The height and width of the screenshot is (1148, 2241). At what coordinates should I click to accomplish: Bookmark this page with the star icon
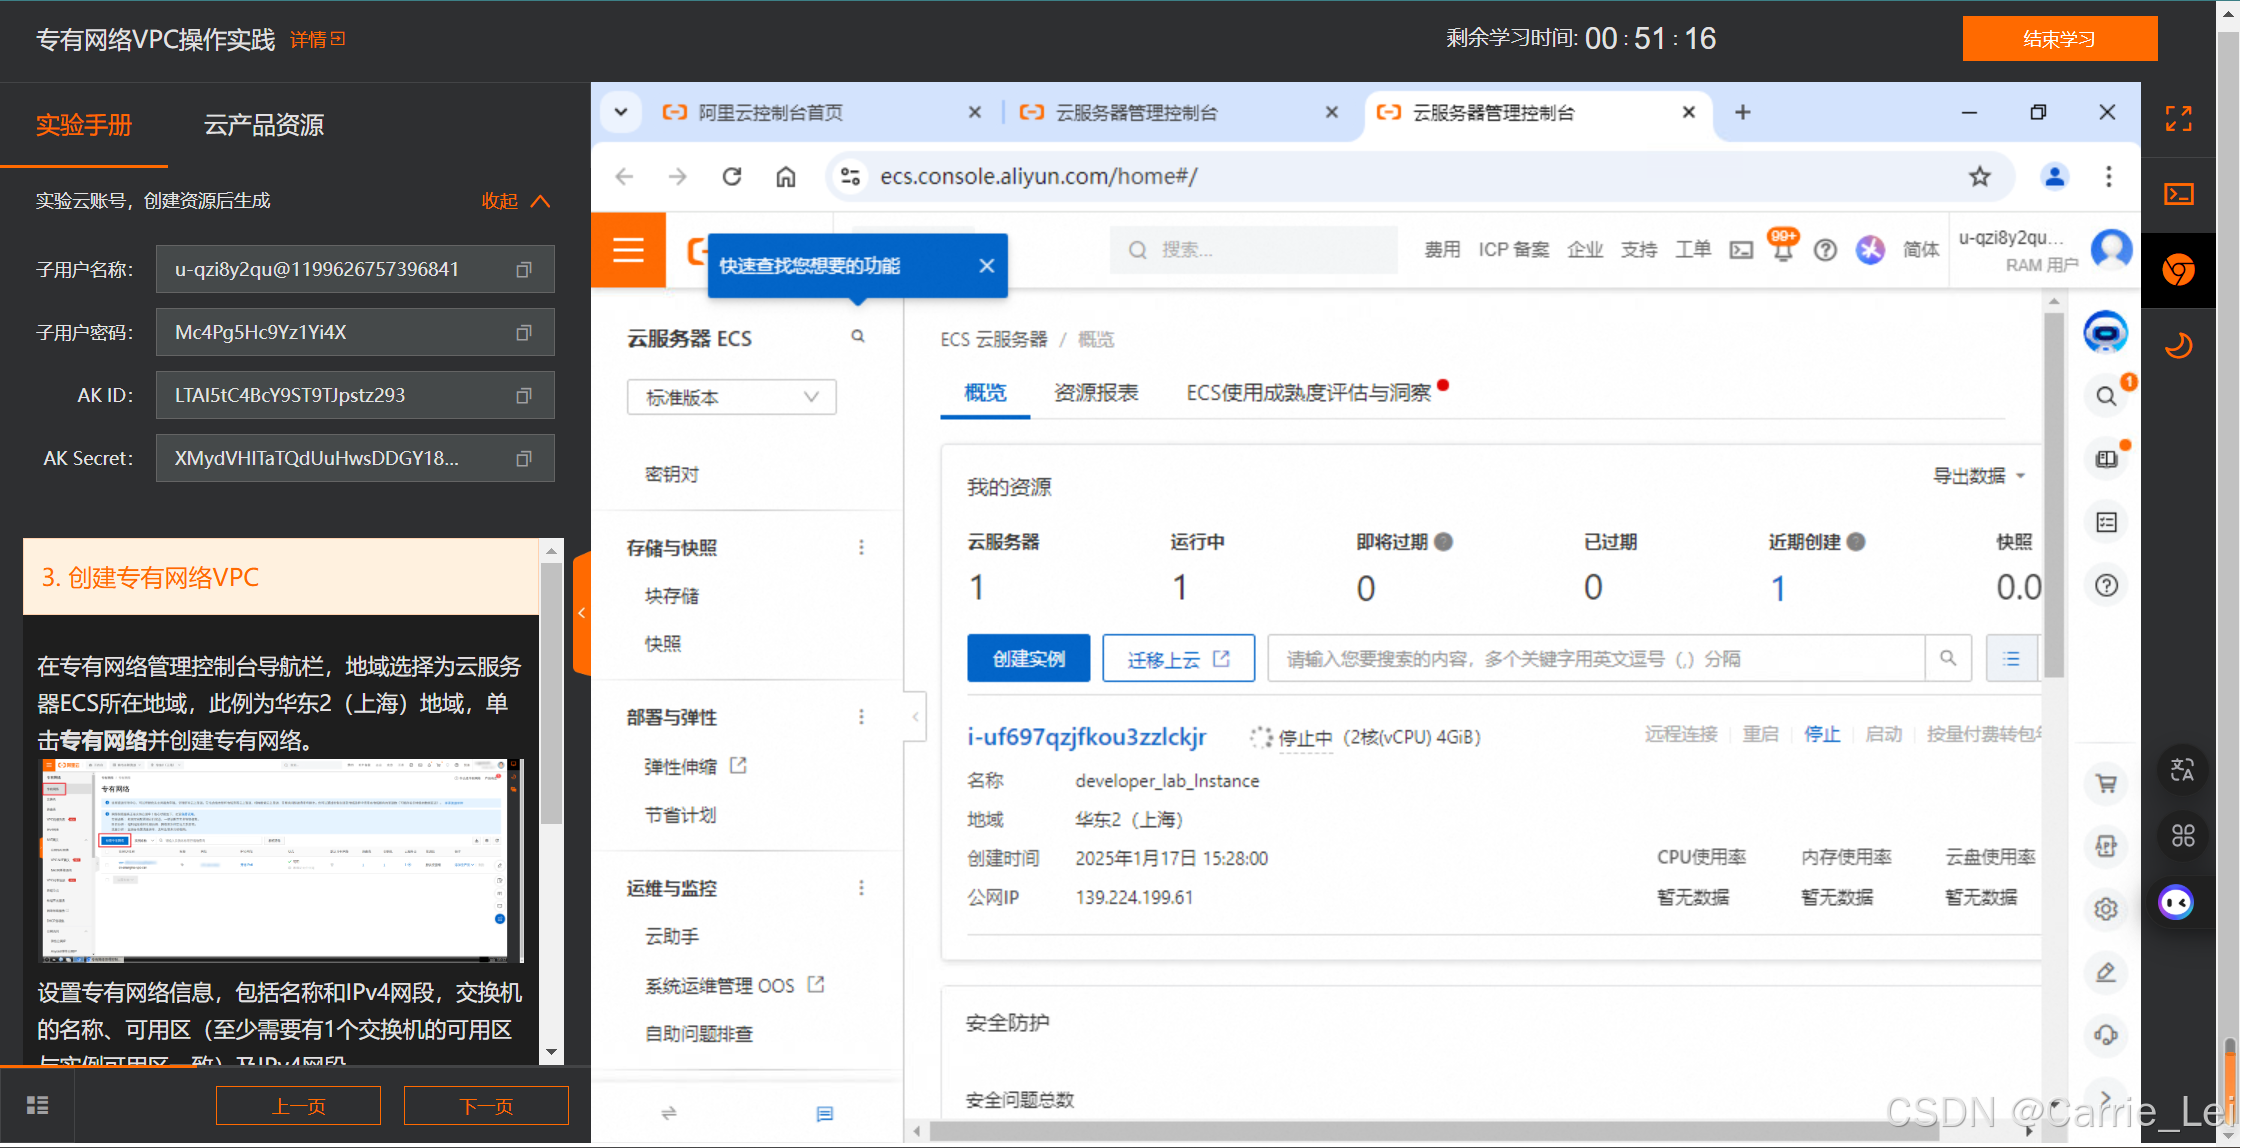point(1979,177)
